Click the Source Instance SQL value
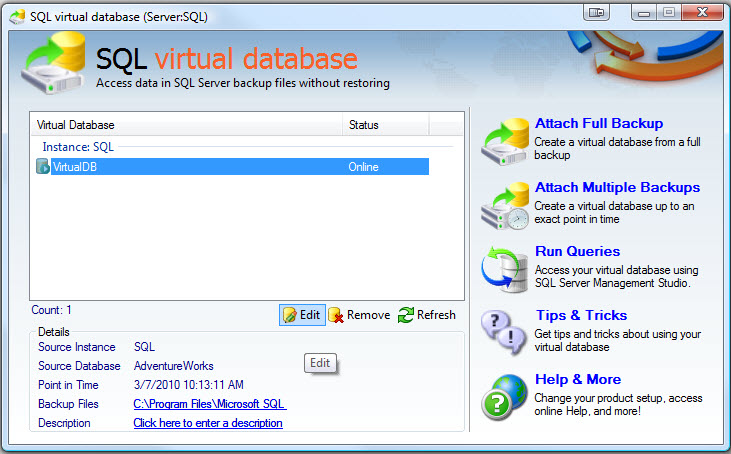 tap(144, 347)
